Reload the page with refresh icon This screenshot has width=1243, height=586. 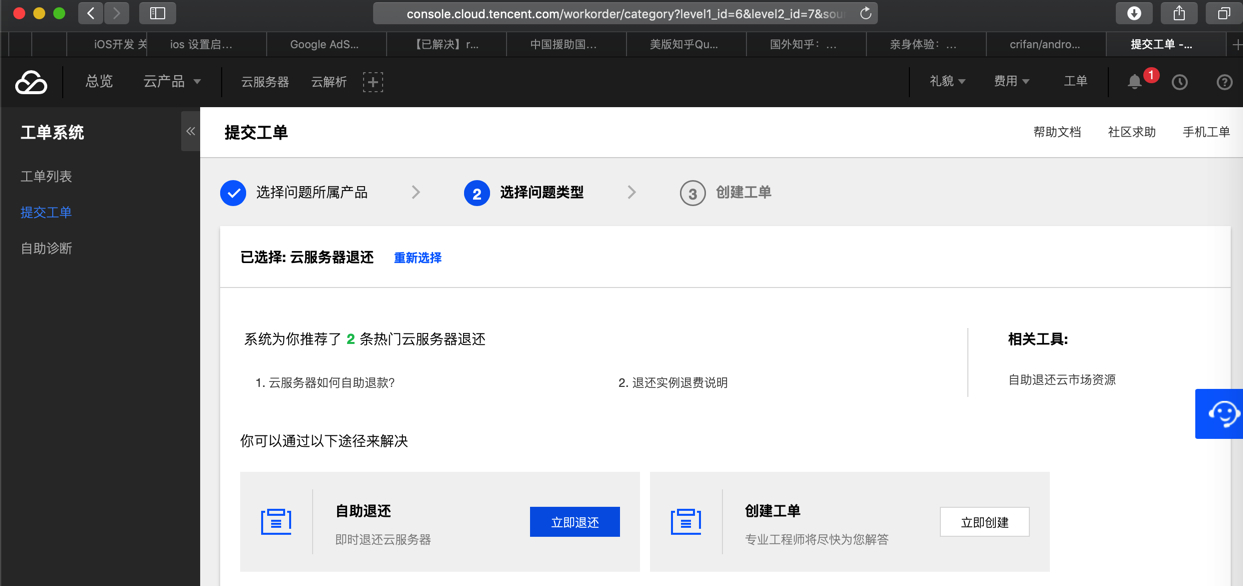[866, 13]
